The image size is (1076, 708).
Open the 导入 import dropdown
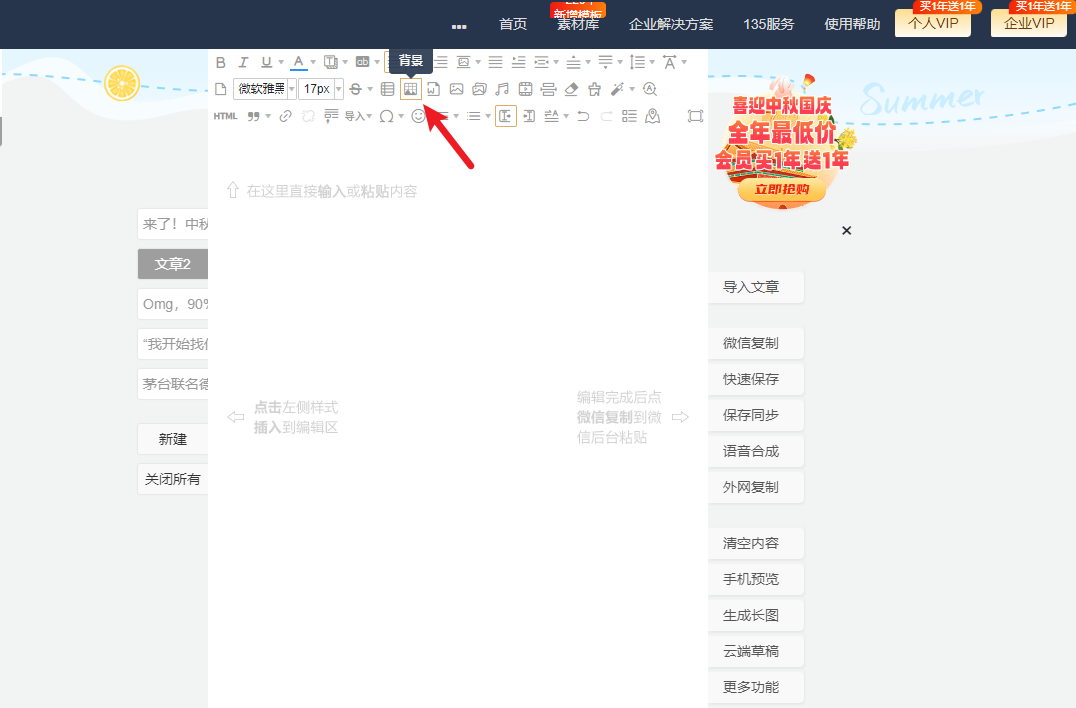[x=358, y=116]
